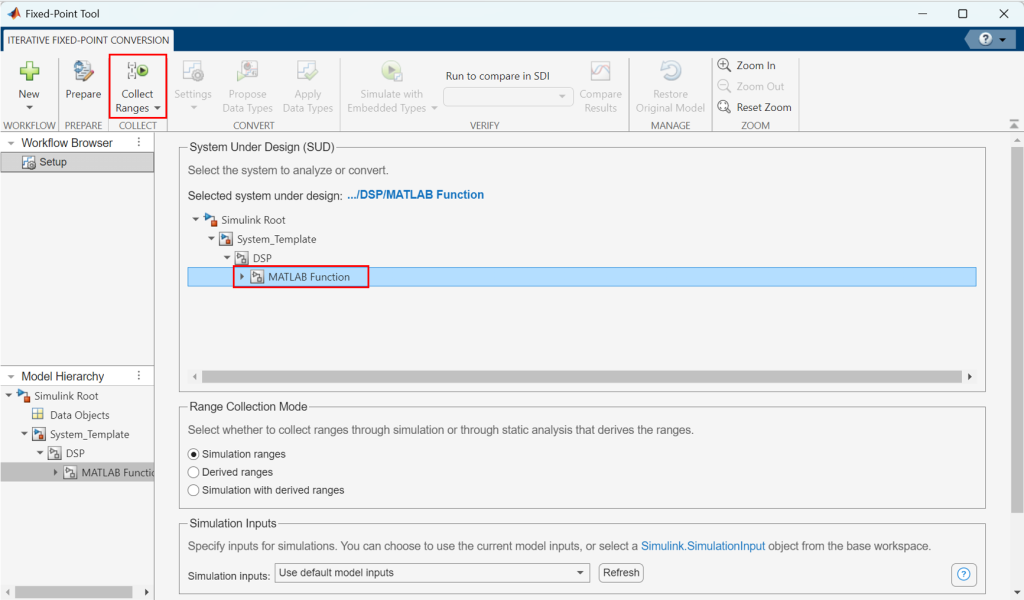This screenshot has width=1024, height=600.
Task: Open Workflow Browser three-dot options menu
Action: (138, 142)
